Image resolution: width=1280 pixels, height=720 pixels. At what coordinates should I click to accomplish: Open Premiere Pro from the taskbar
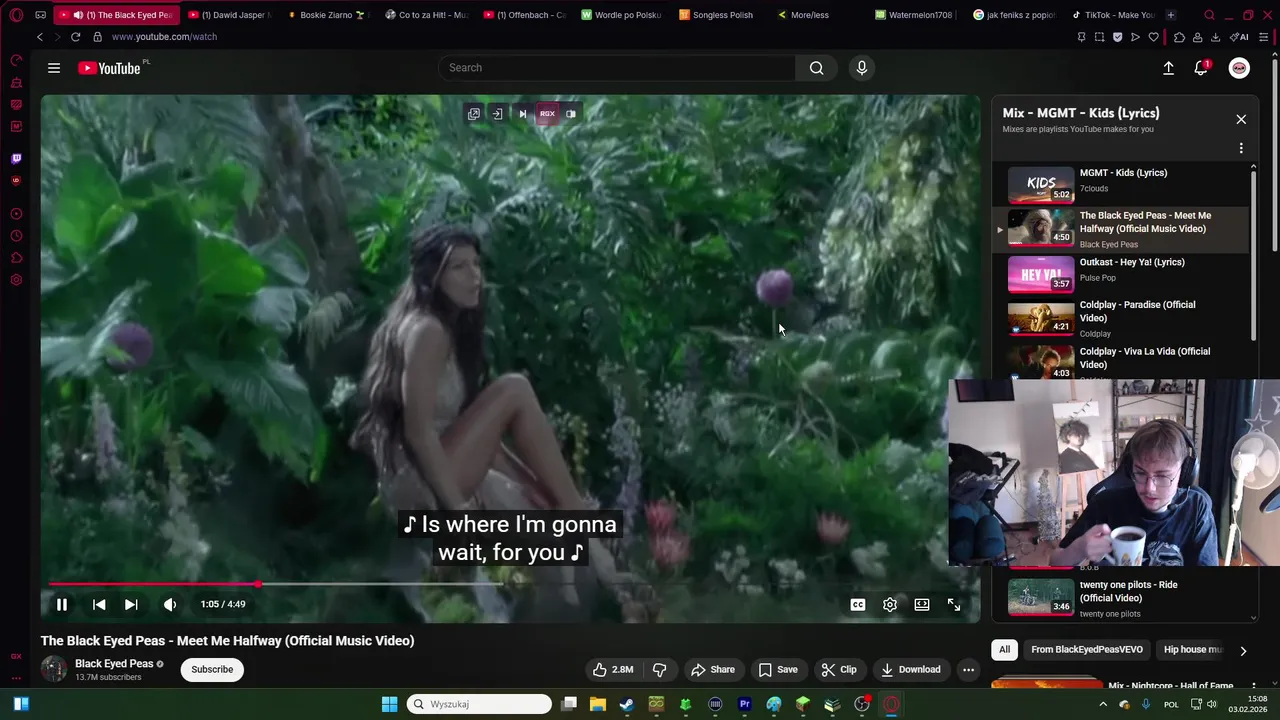pyautogui.click(x=744, y=704)
